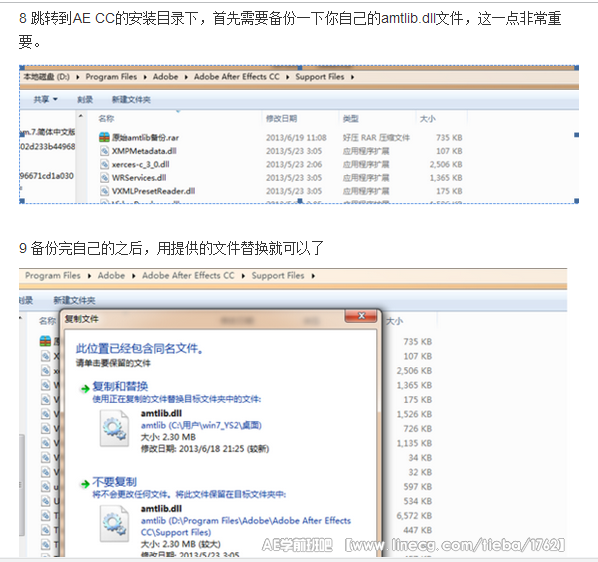Click 刻录 in the step 8 toolbar
Screen dimensions: 598x562
[85, 100]
